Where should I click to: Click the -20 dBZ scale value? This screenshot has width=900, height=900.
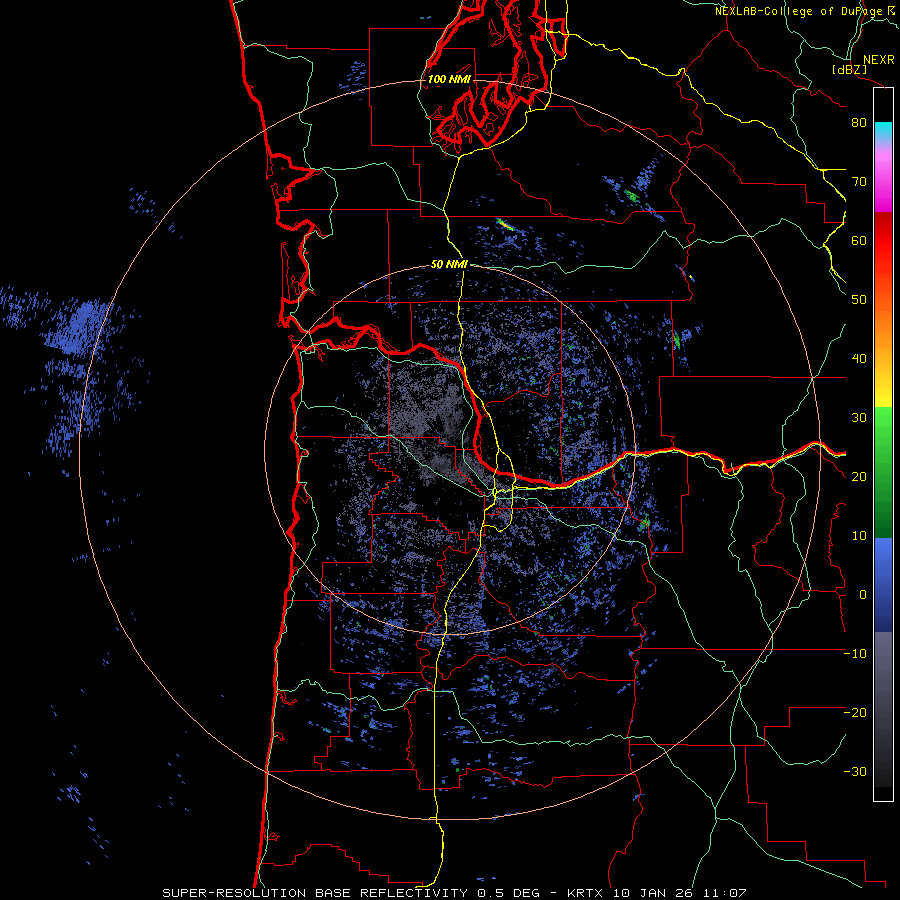[x=855, y=713]
